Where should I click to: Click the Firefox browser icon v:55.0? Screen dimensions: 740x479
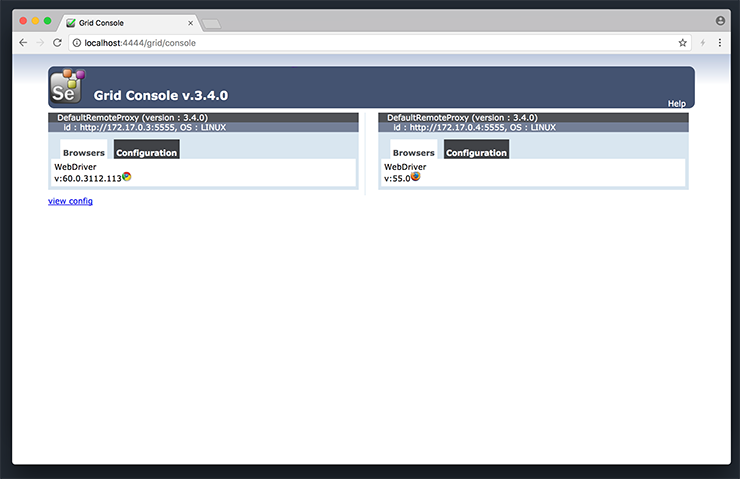click(415, 176)
